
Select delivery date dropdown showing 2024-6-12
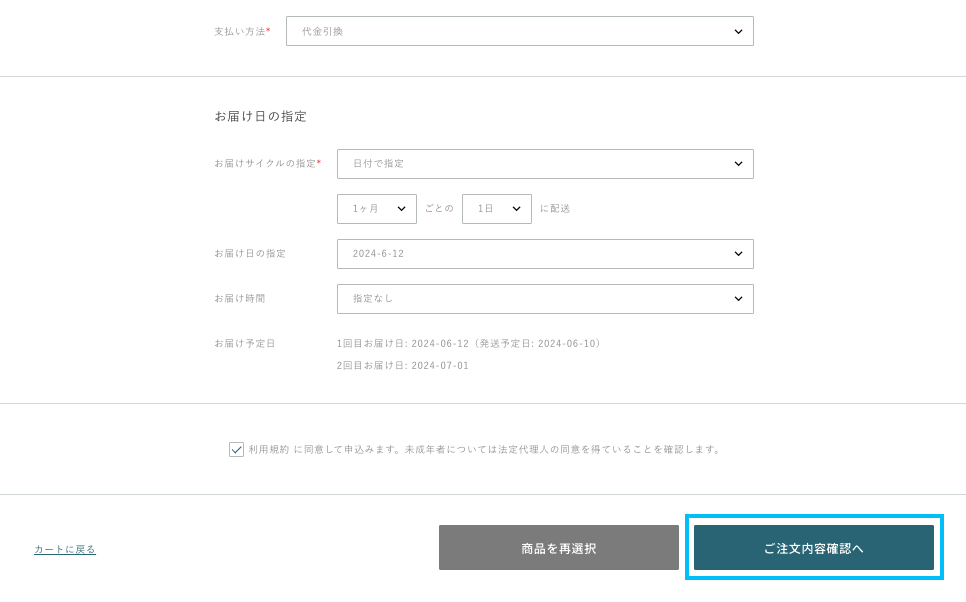pyautogui.click(x=545, y=254)
